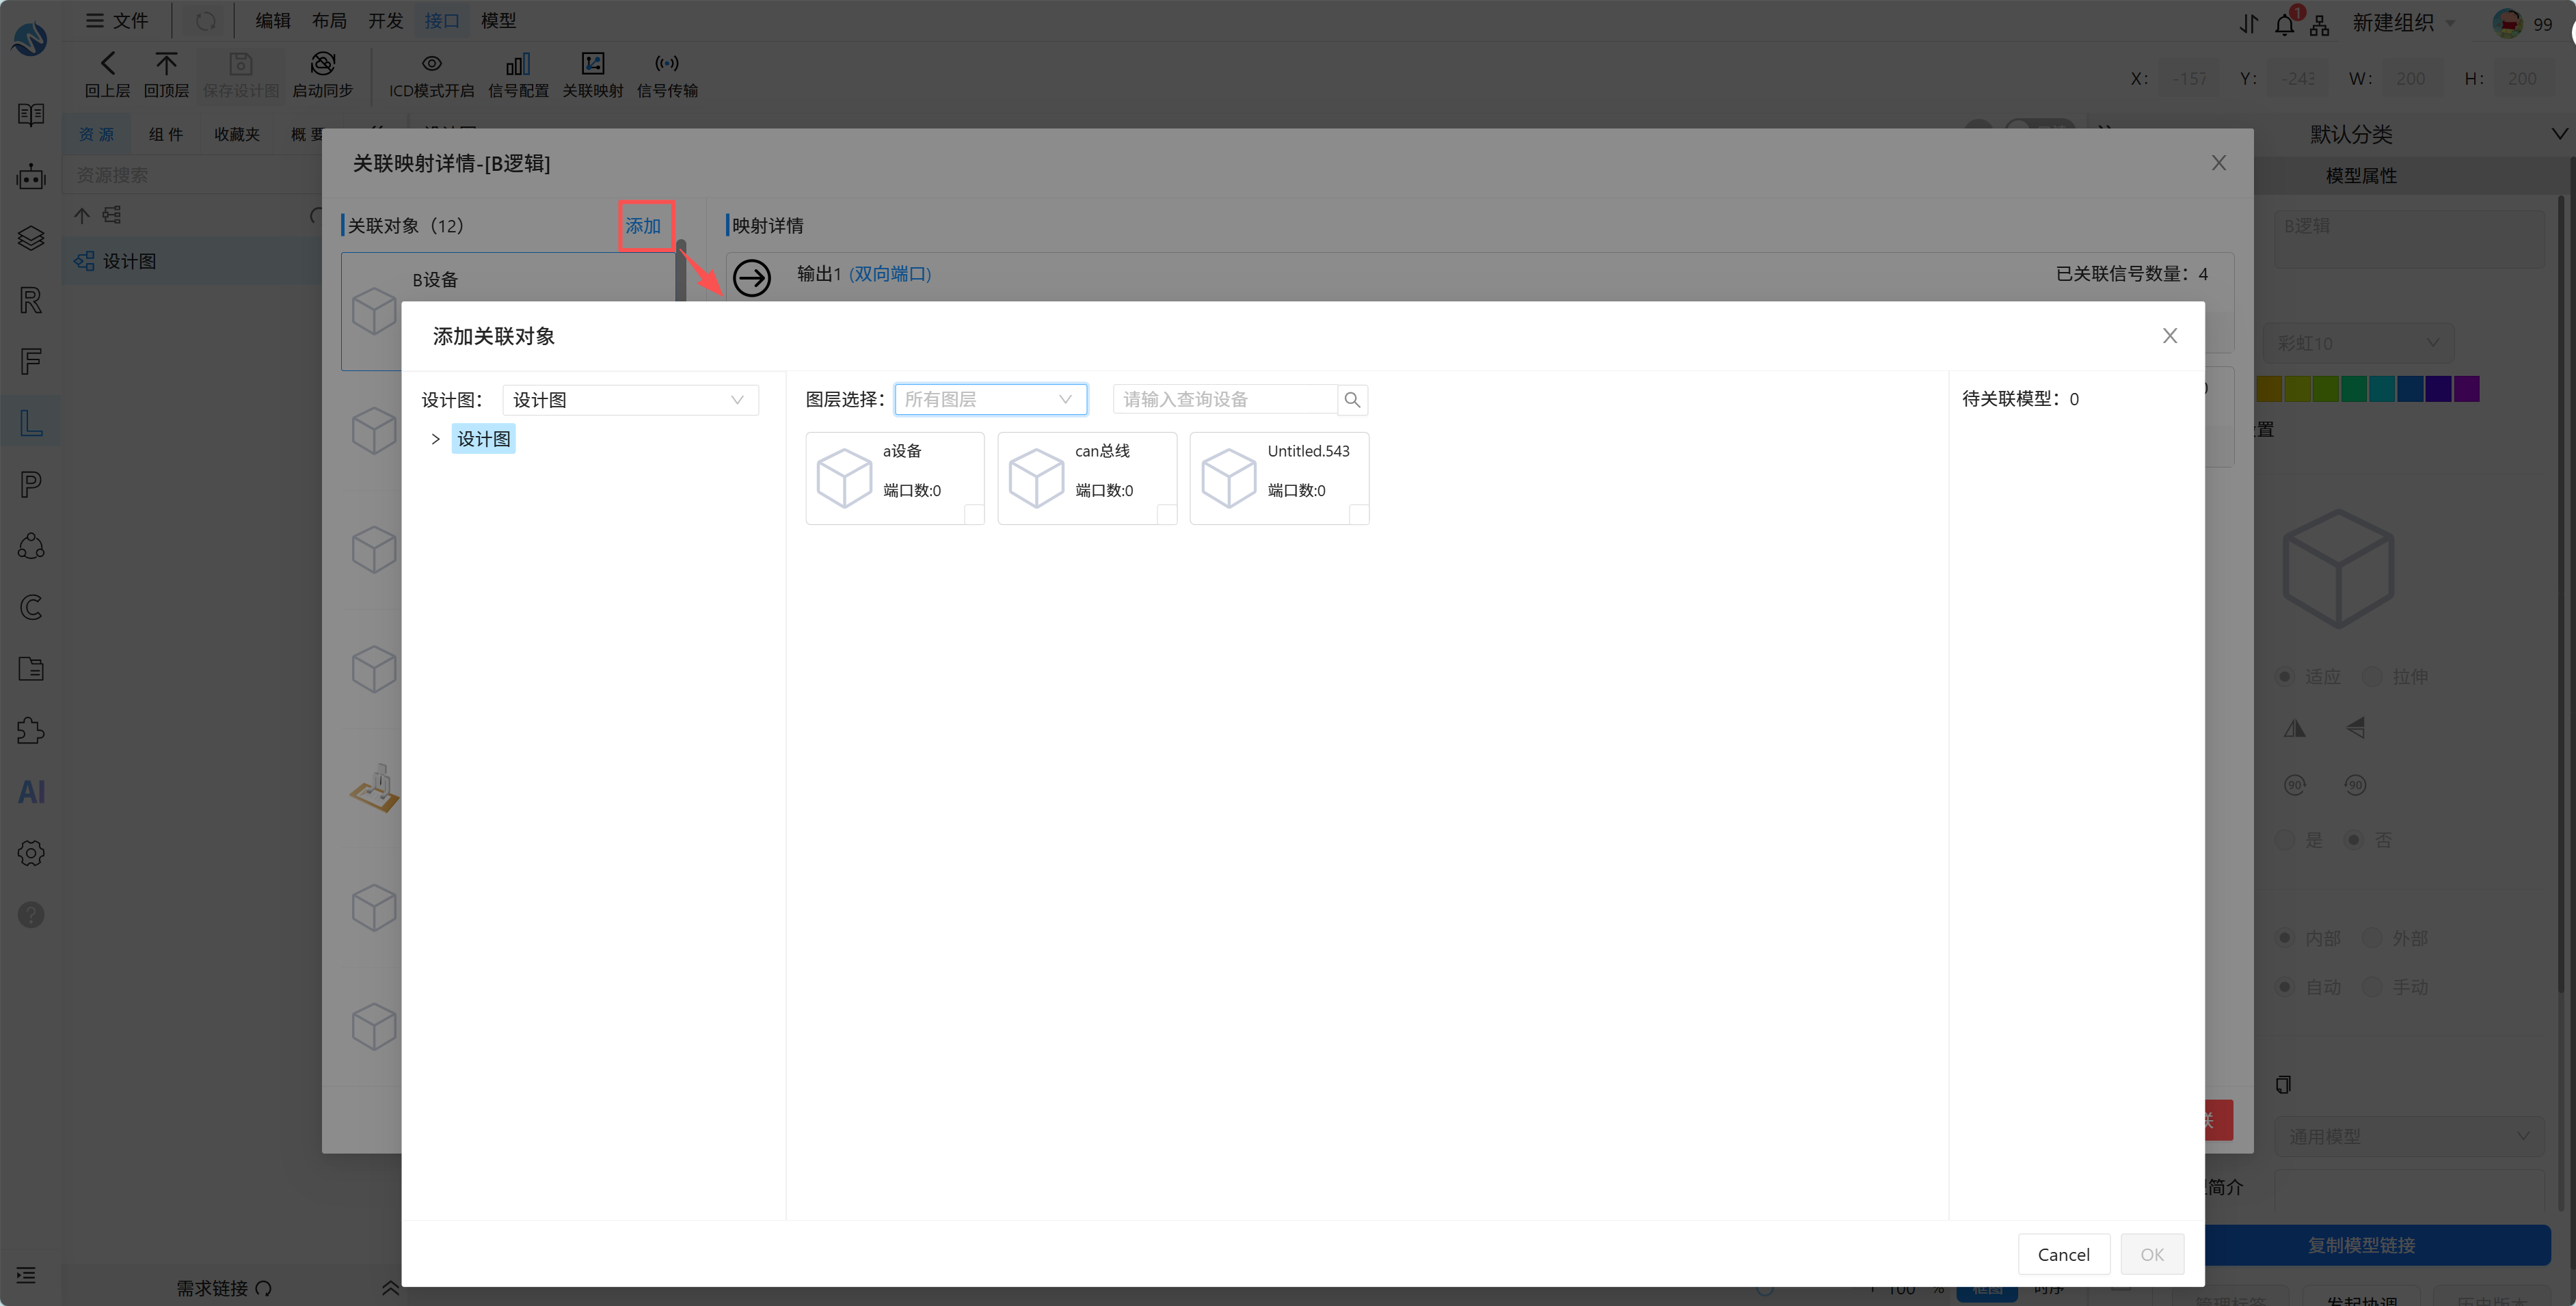Open the 图层选择 所有图层 dropdown

(x=990, y=399)
